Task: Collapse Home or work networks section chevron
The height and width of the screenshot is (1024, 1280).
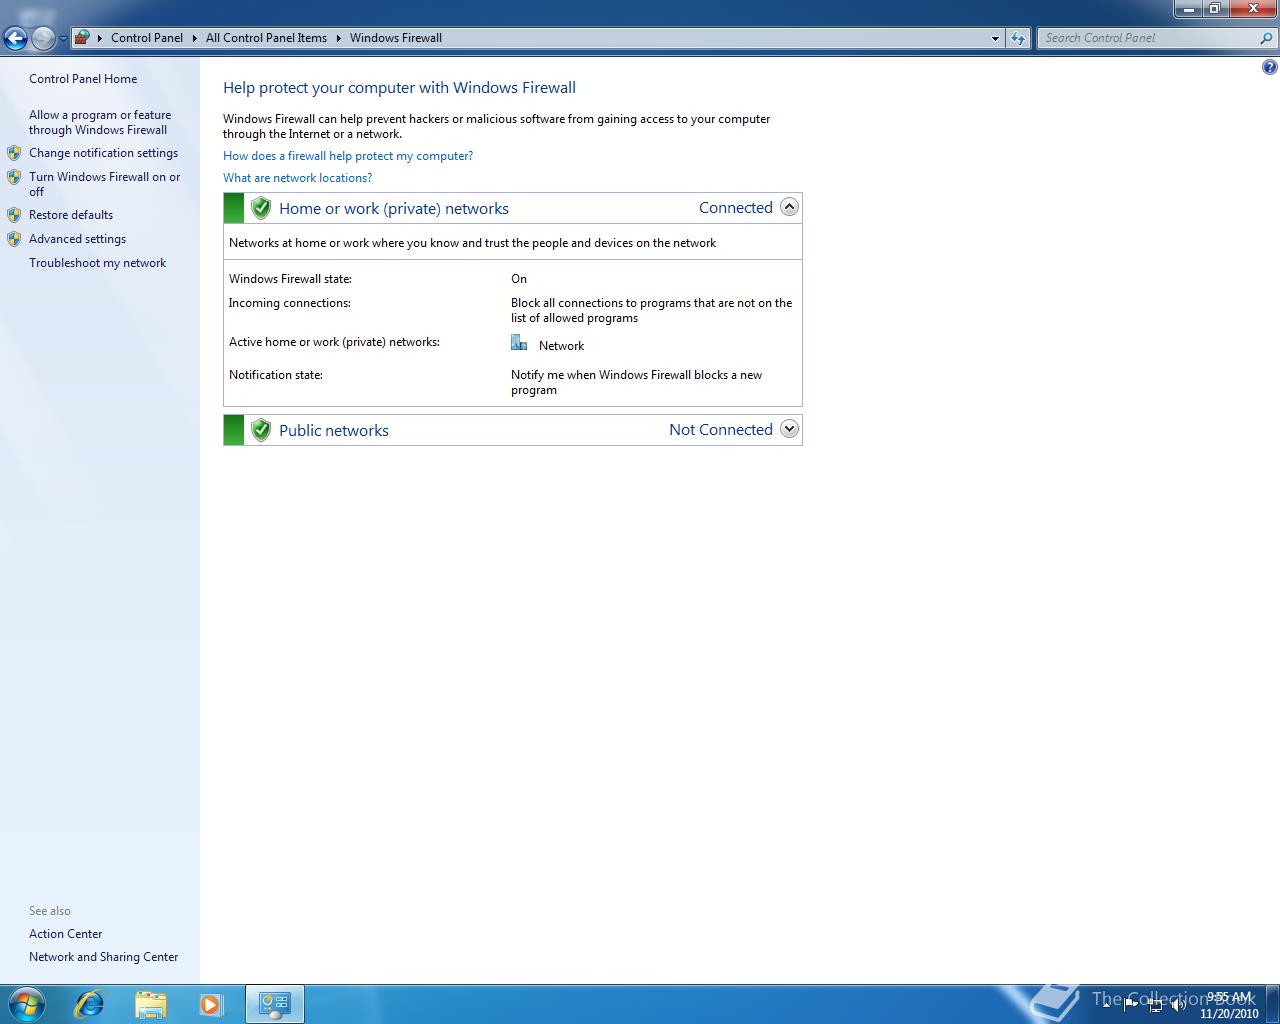Action: coord(789,207)
